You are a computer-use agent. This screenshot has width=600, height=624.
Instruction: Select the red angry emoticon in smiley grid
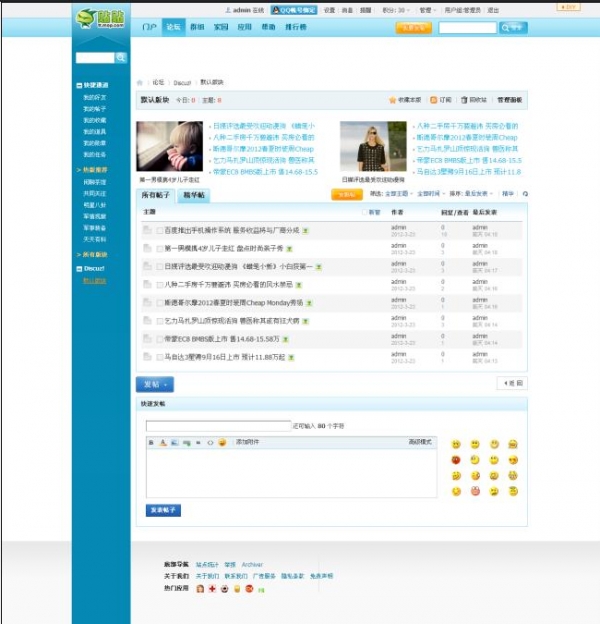(x=456, y=460)
